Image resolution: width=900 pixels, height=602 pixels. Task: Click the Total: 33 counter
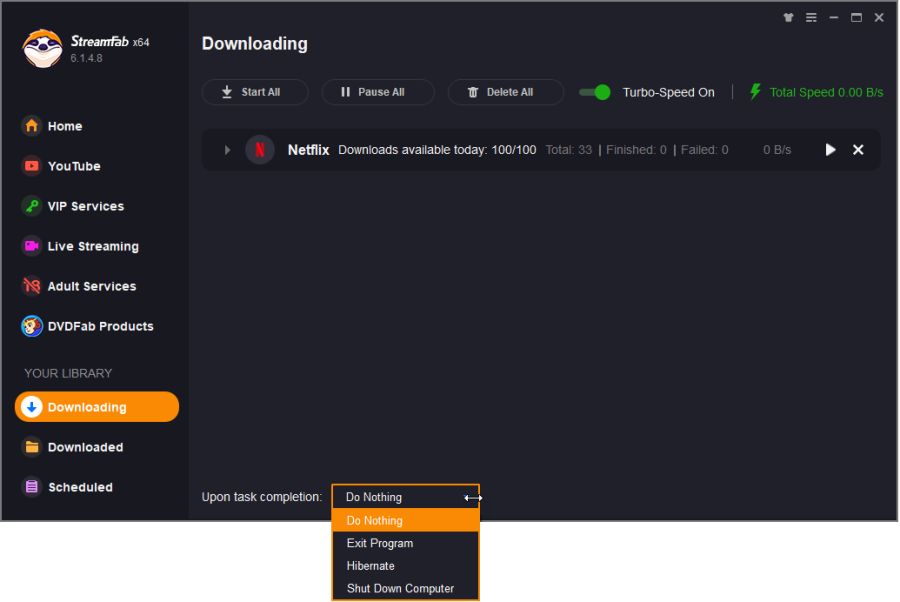pyautogui.click(x=568, y=150)
